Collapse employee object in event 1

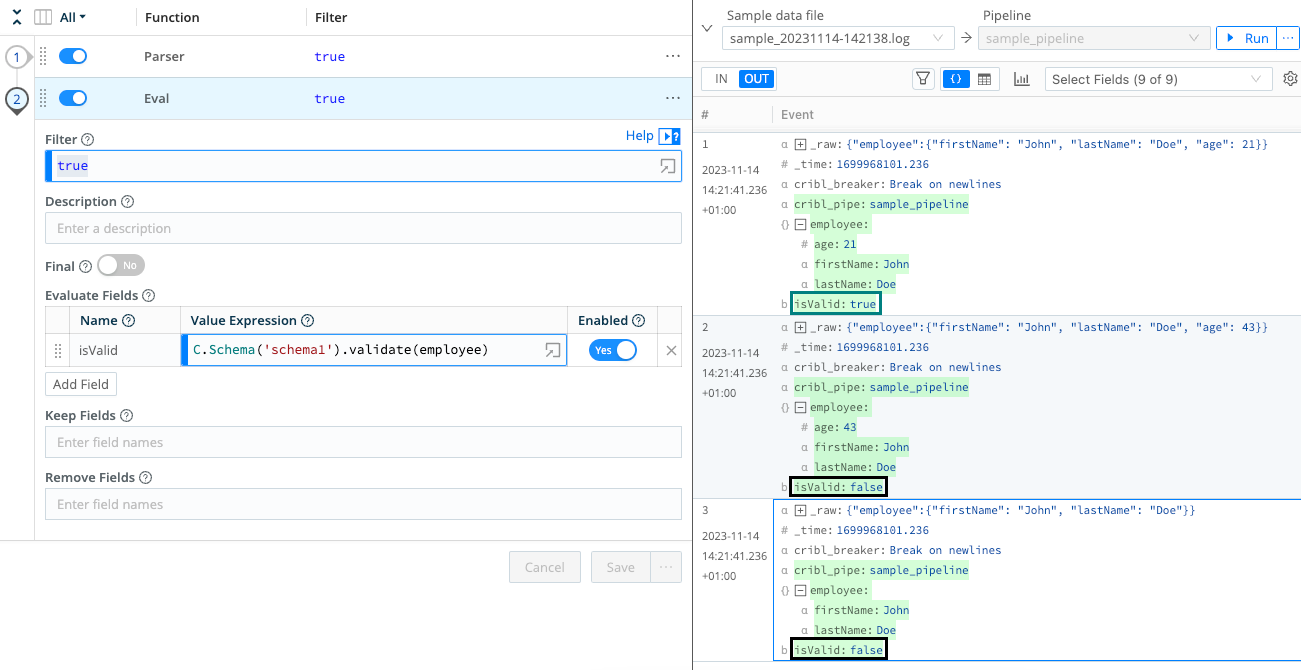pos(800,224)
